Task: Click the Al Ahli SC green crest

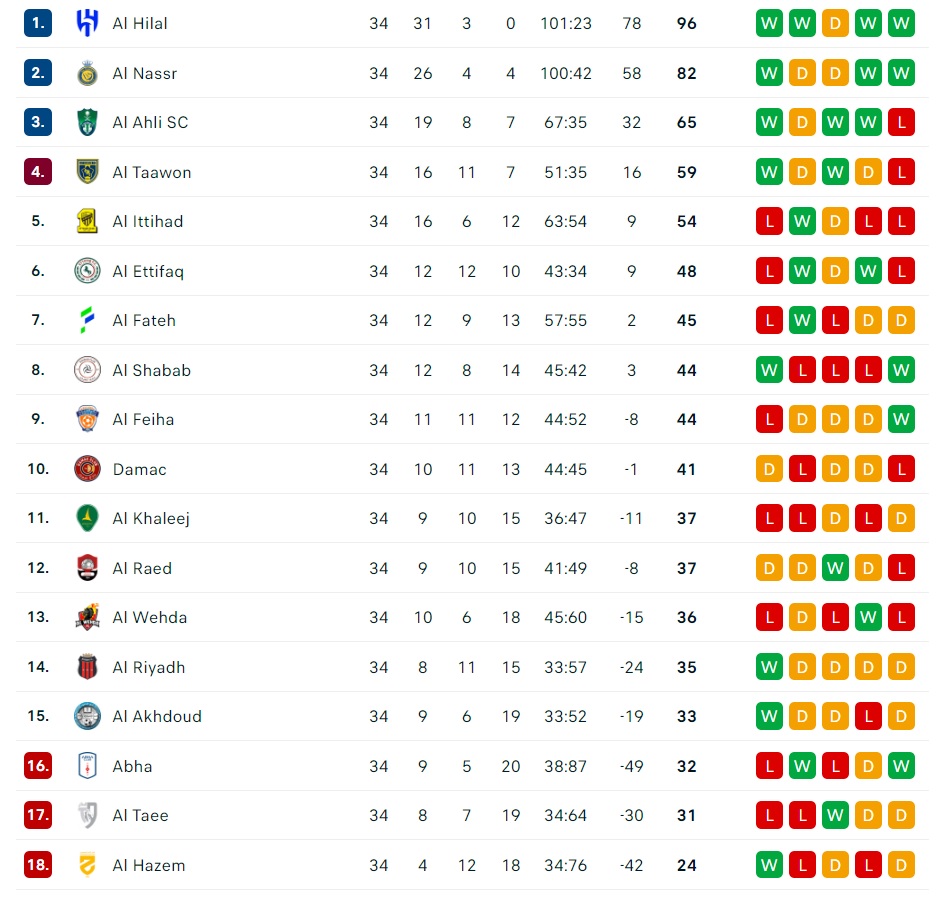Action: coord(87,122)
